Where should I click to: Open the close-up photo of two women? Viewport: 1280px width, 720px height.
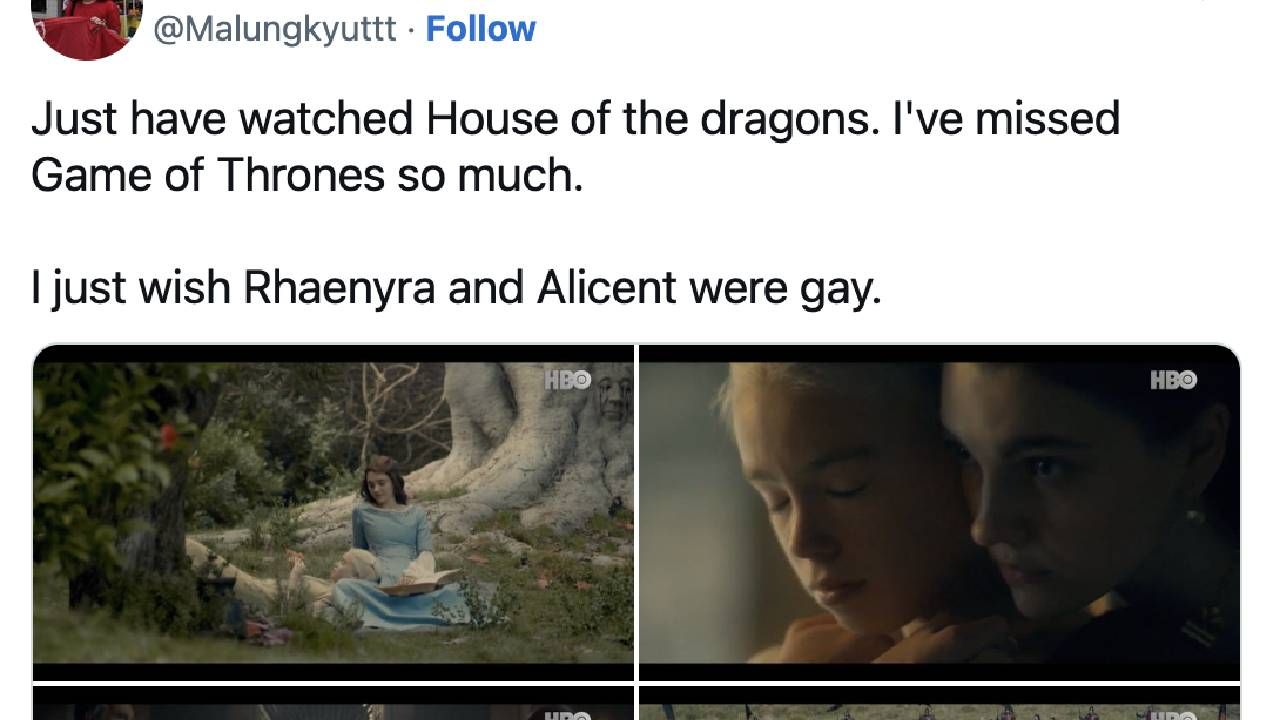tap(939, 513)
